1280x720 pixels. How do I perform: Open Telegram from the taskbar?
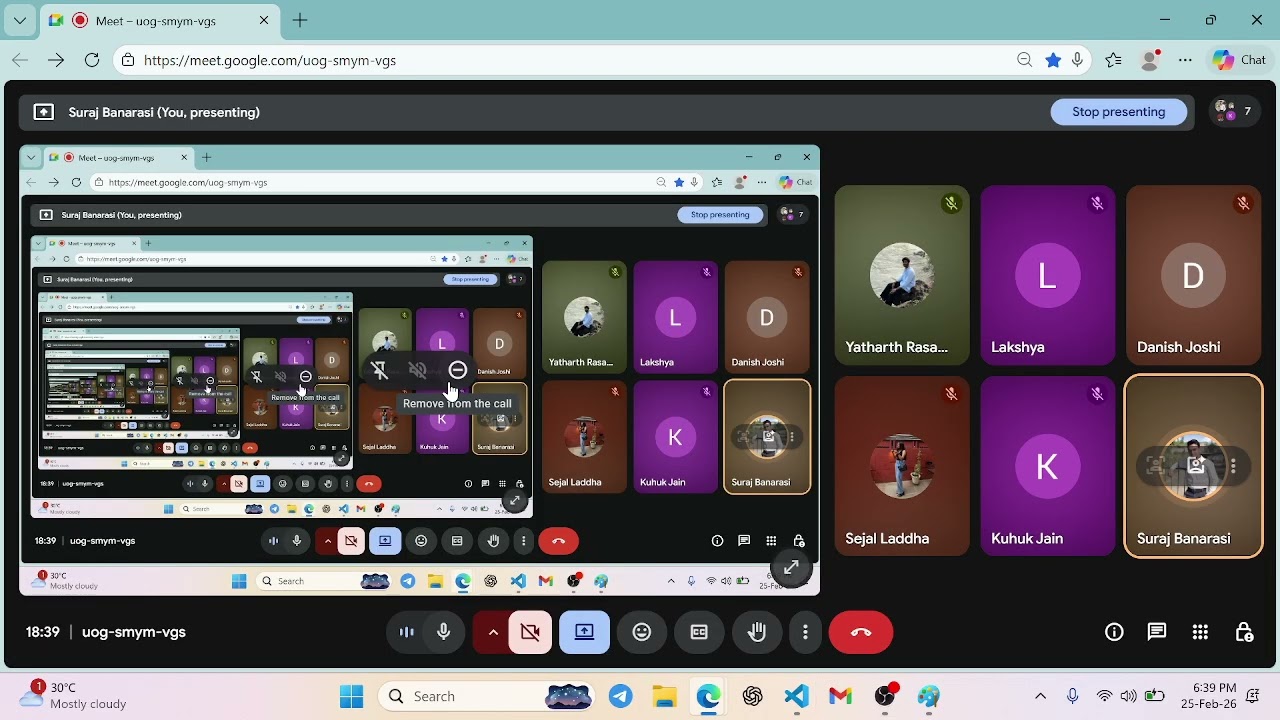tap(621, 696)
